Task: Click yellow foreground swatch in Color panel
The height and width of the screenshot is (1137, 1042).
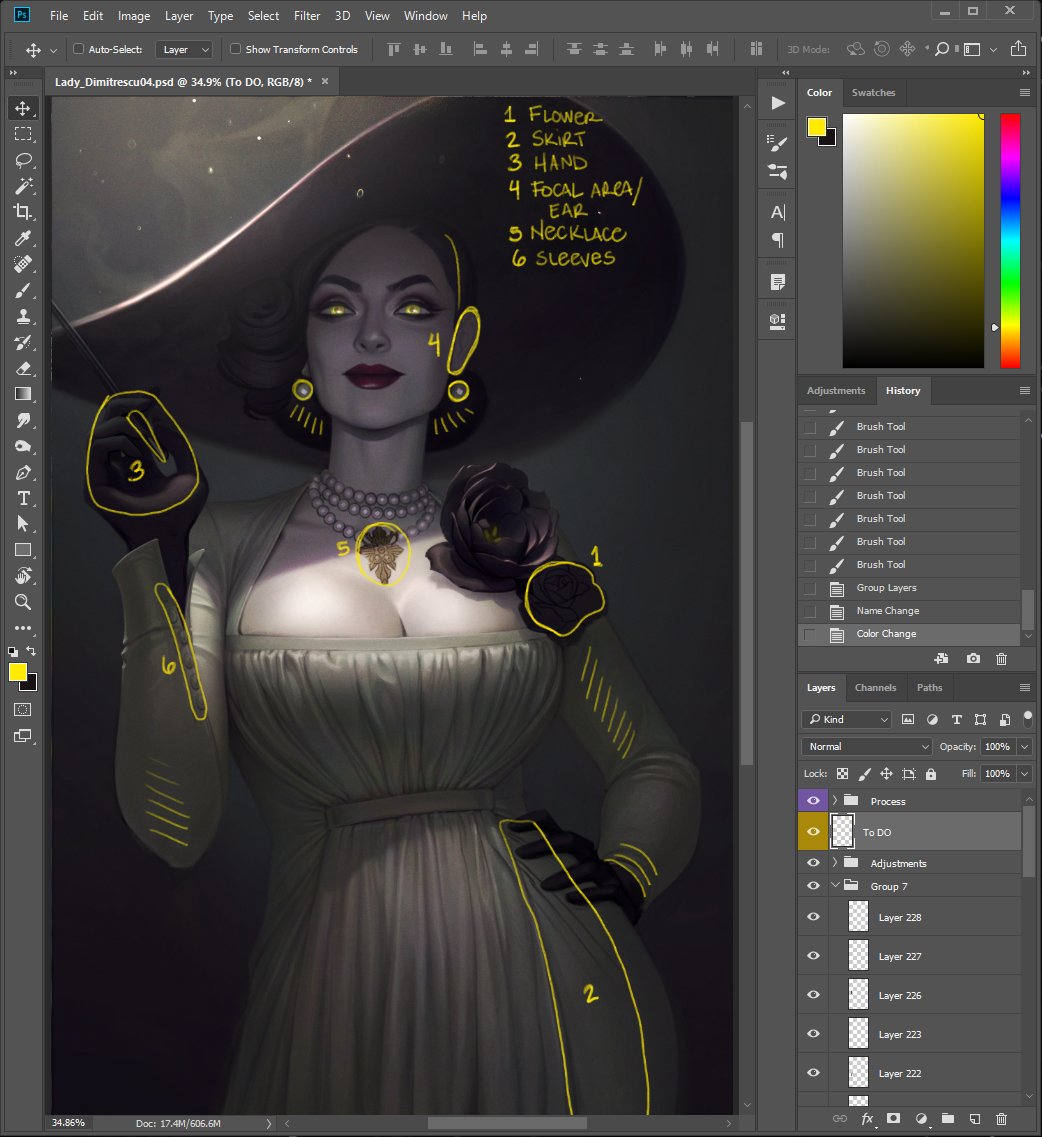Action: pyautogui.click(x=816, y=127)
